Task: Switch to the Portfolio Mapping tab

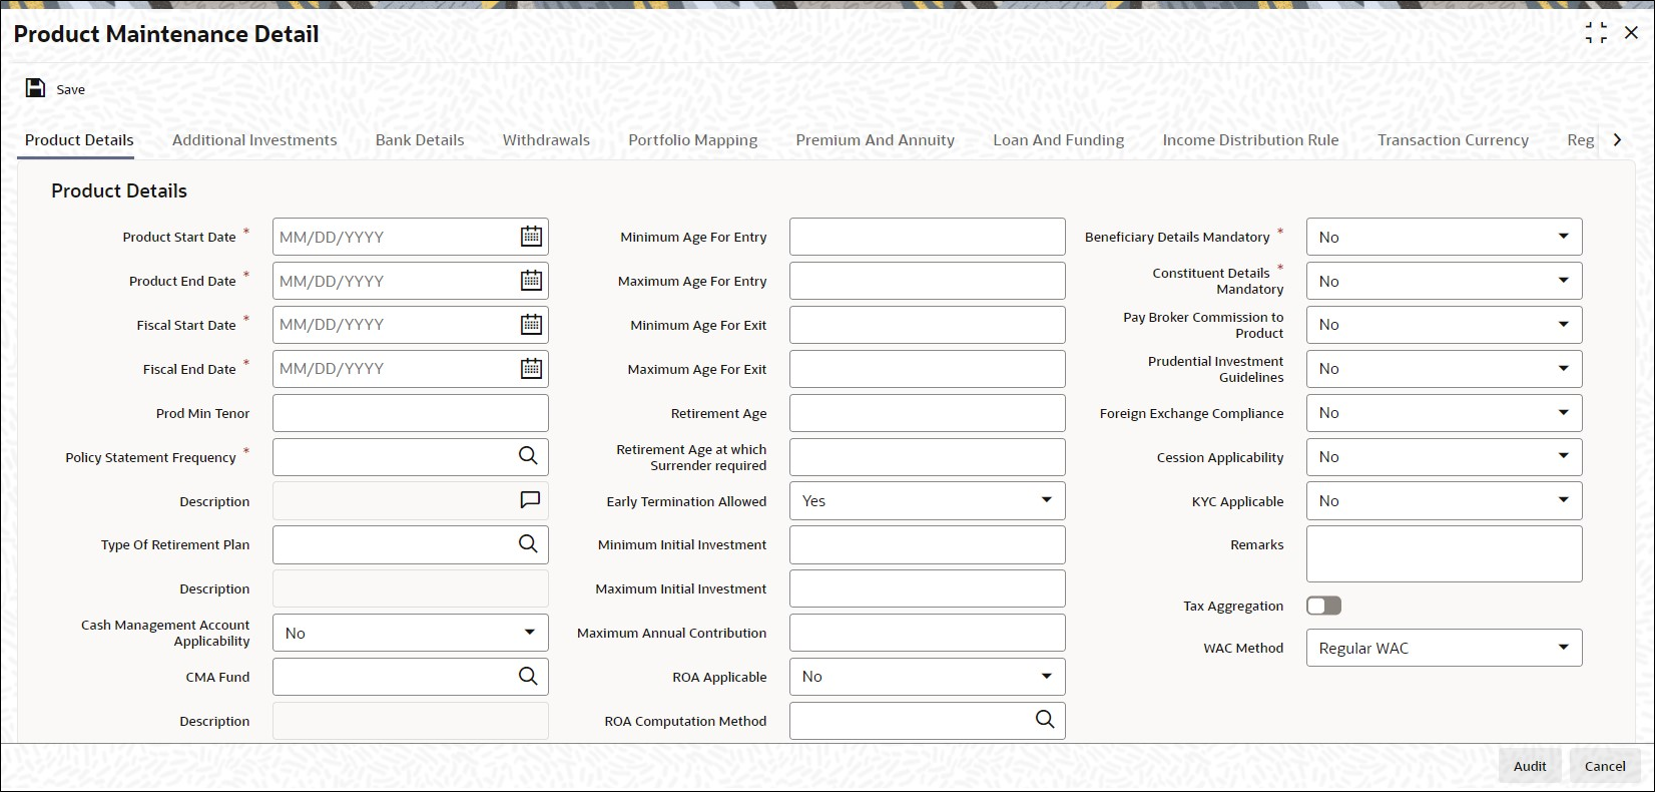Action: pos(693,140)
